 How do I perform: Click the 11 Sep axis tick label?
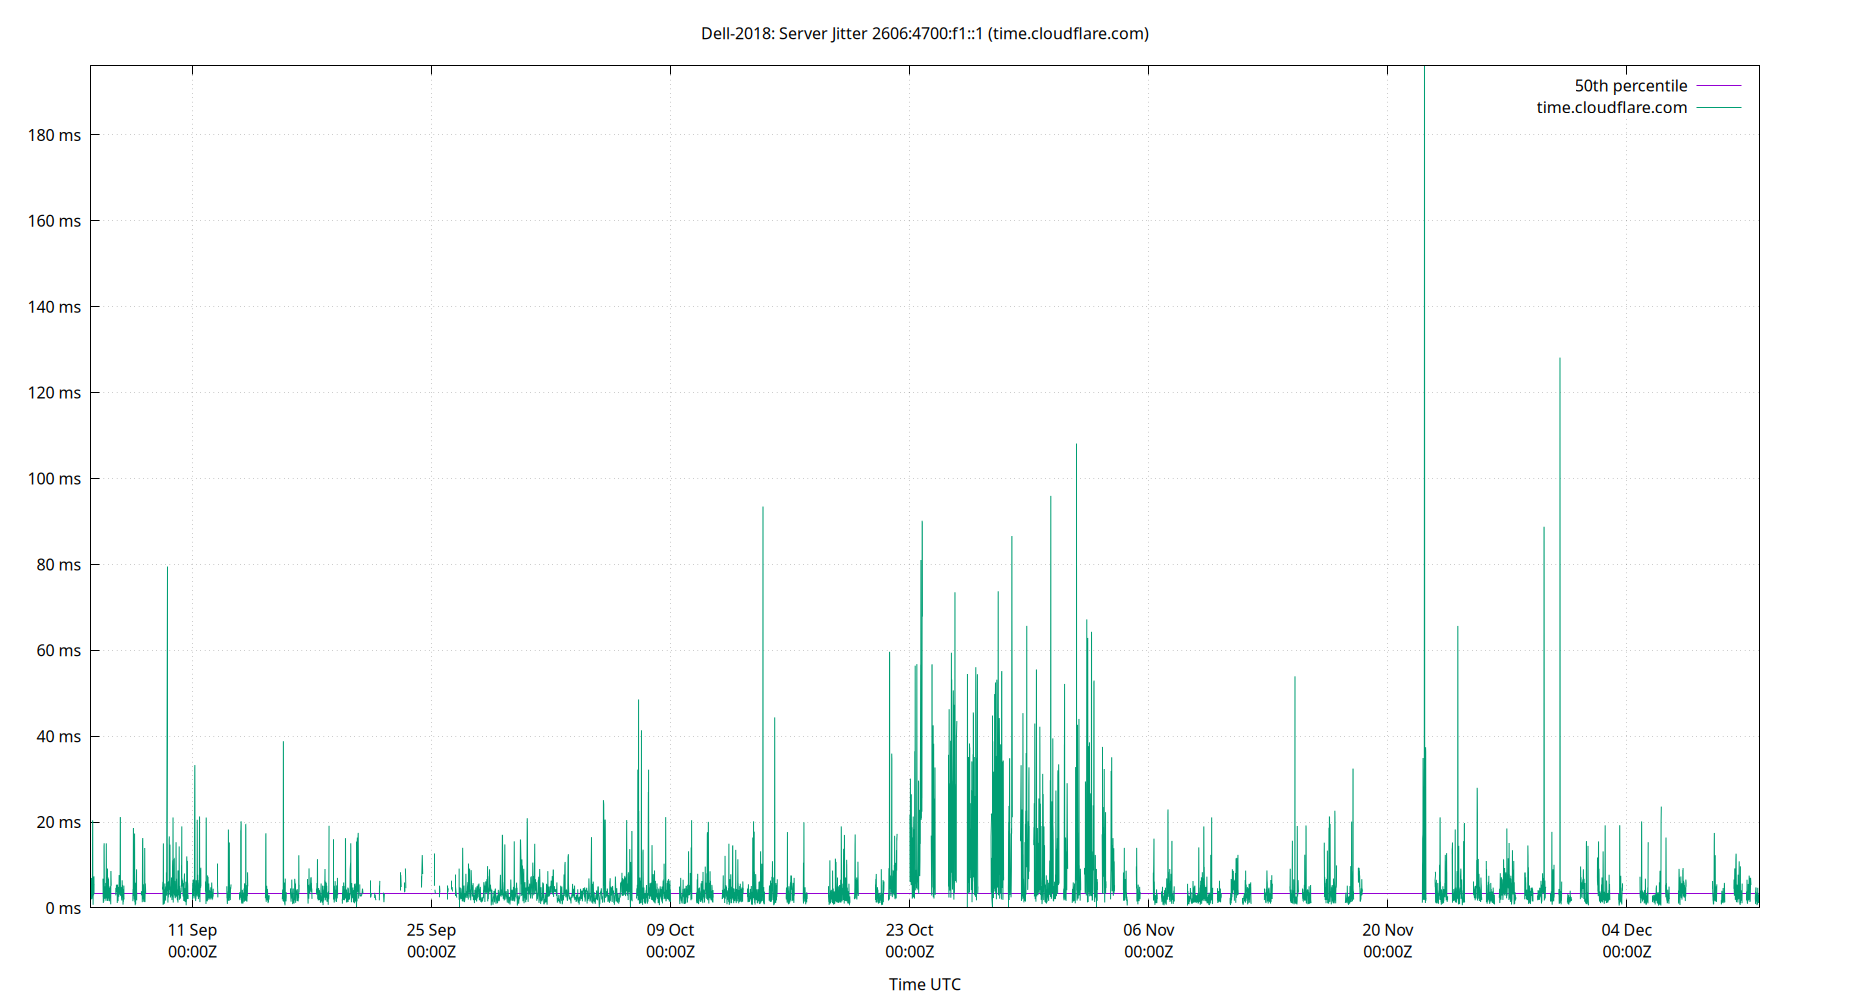click(x=191, y=930)
